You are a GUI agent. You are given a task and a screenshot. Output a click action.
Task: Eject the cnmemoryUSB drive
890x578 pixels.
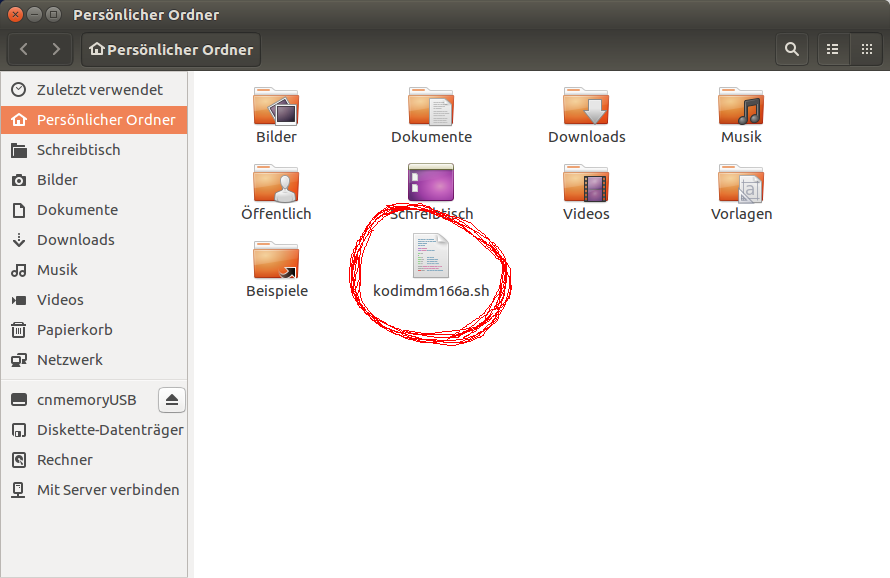(x=172, y=400)
